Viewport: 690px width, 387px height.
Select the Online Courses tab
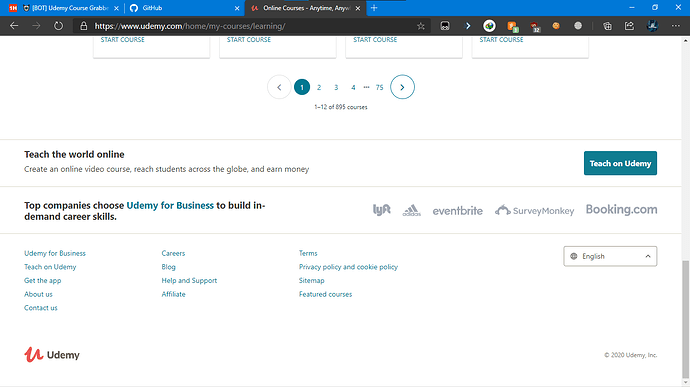305,8
